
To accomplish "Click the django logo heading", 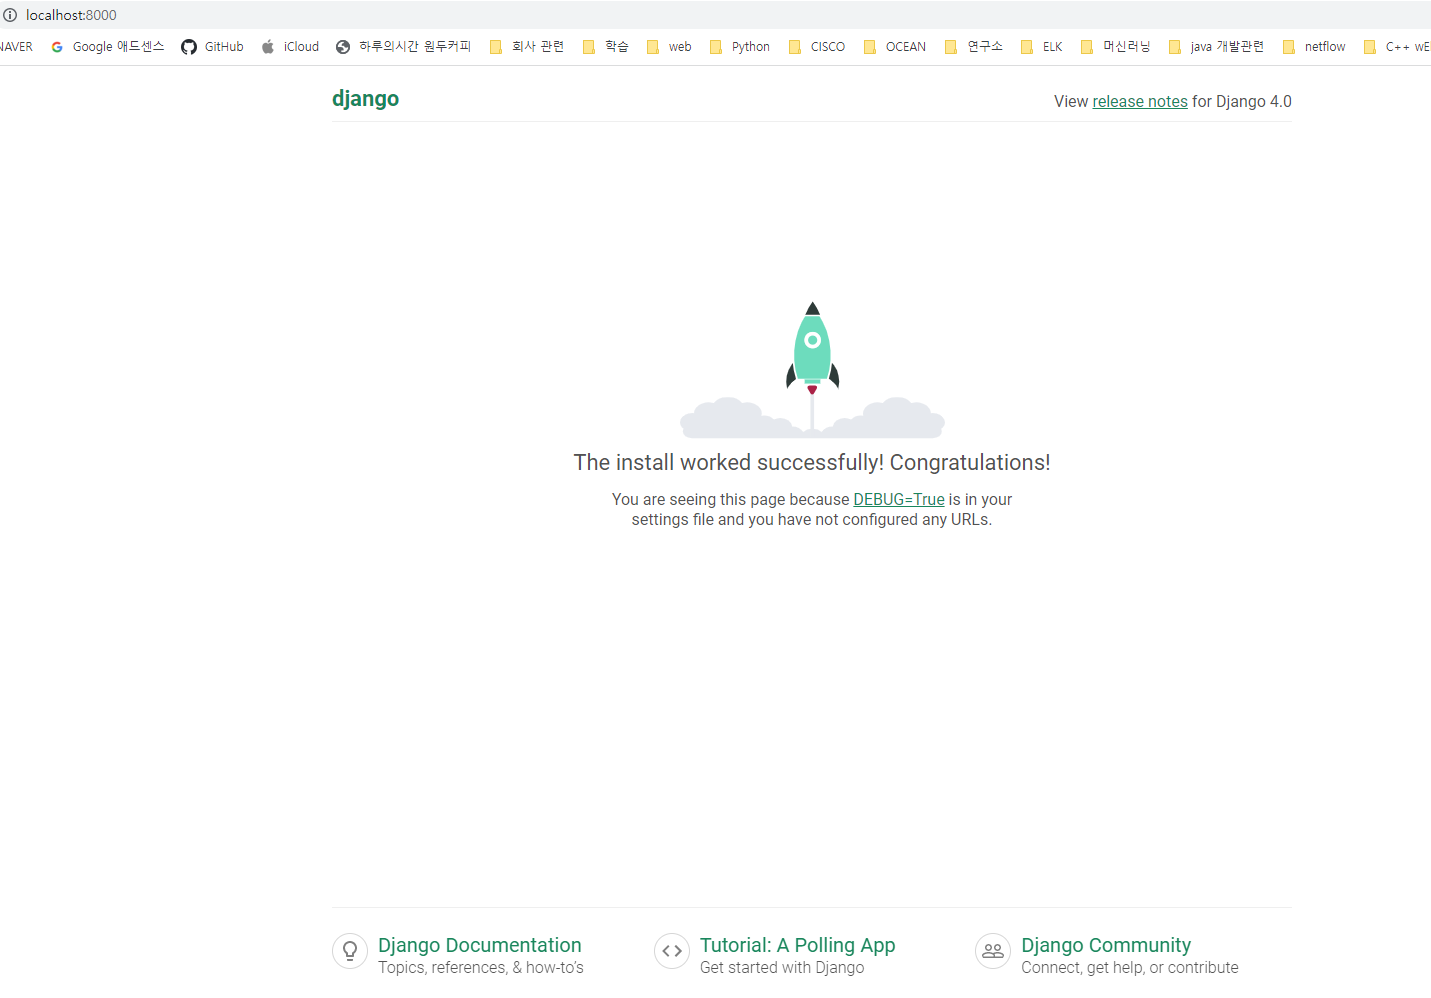I will point(365,98).
